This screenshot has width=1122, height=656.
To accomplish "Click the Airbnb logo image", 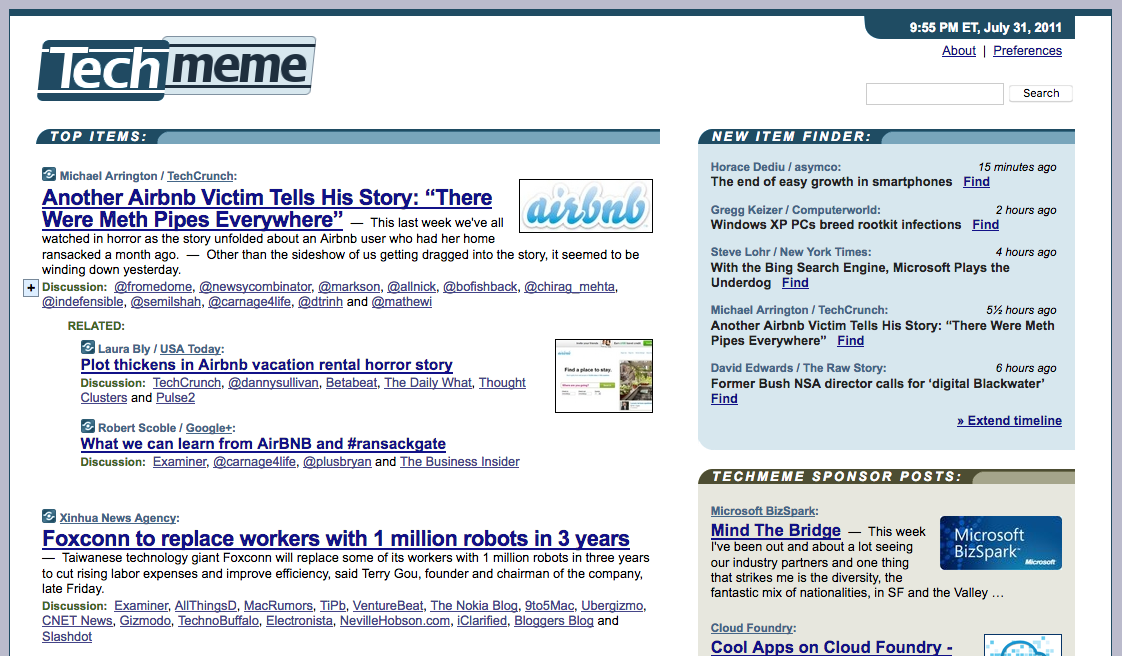I will point(586,205).
